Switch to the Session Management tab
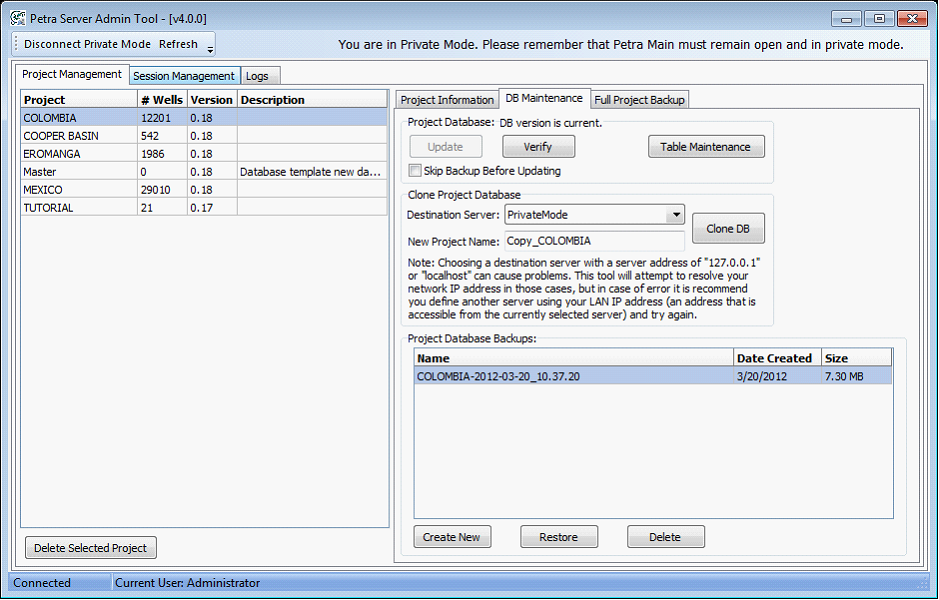The height and width of the screenshot is (600, 939). coord(184,76)
